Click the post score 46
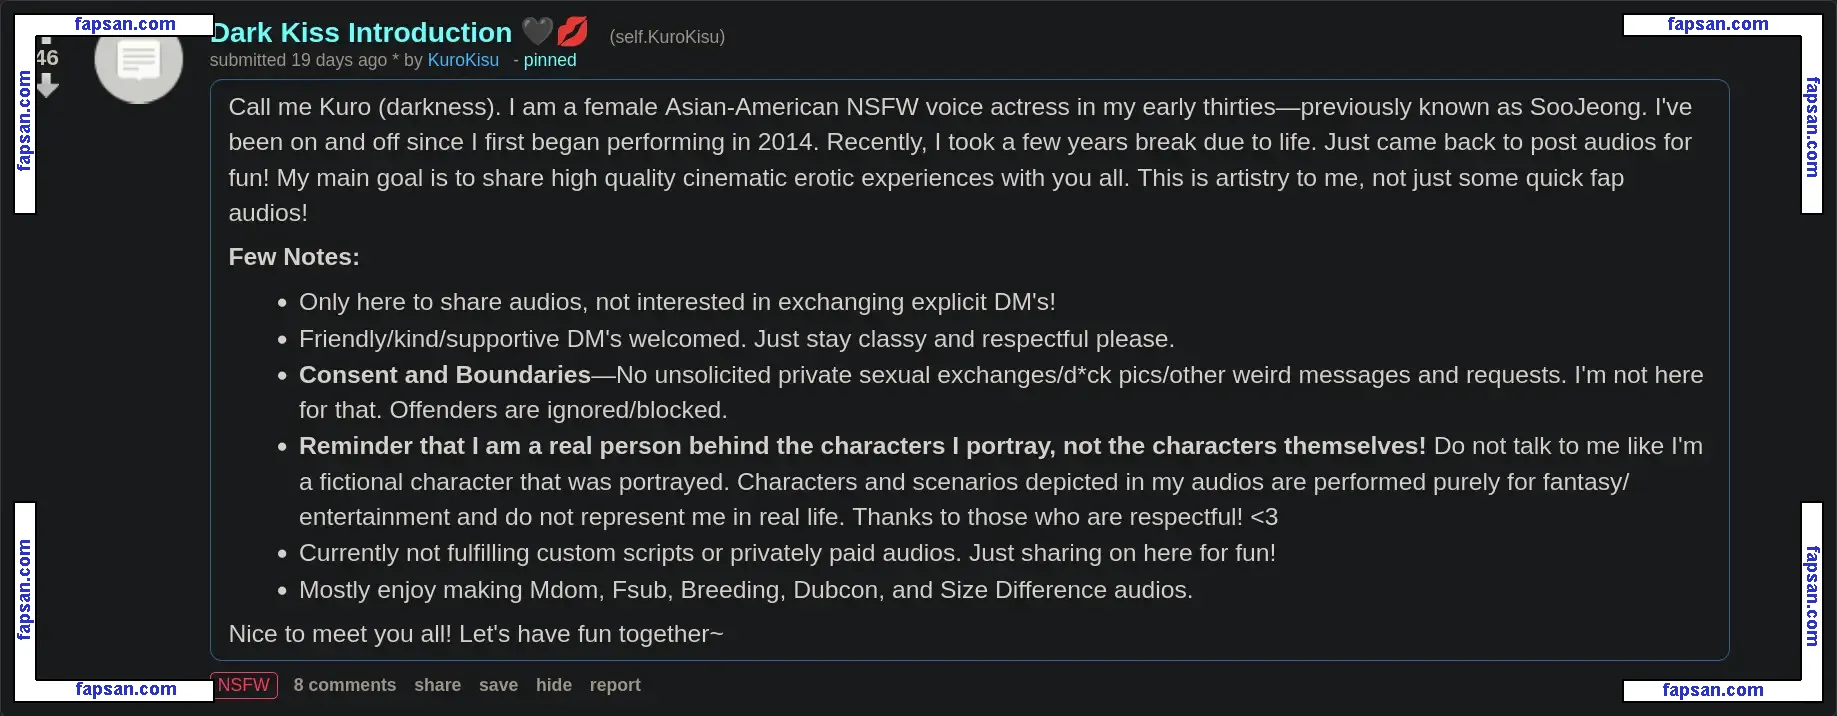Viewport: 1837px width, 716px height. [47, 58]
